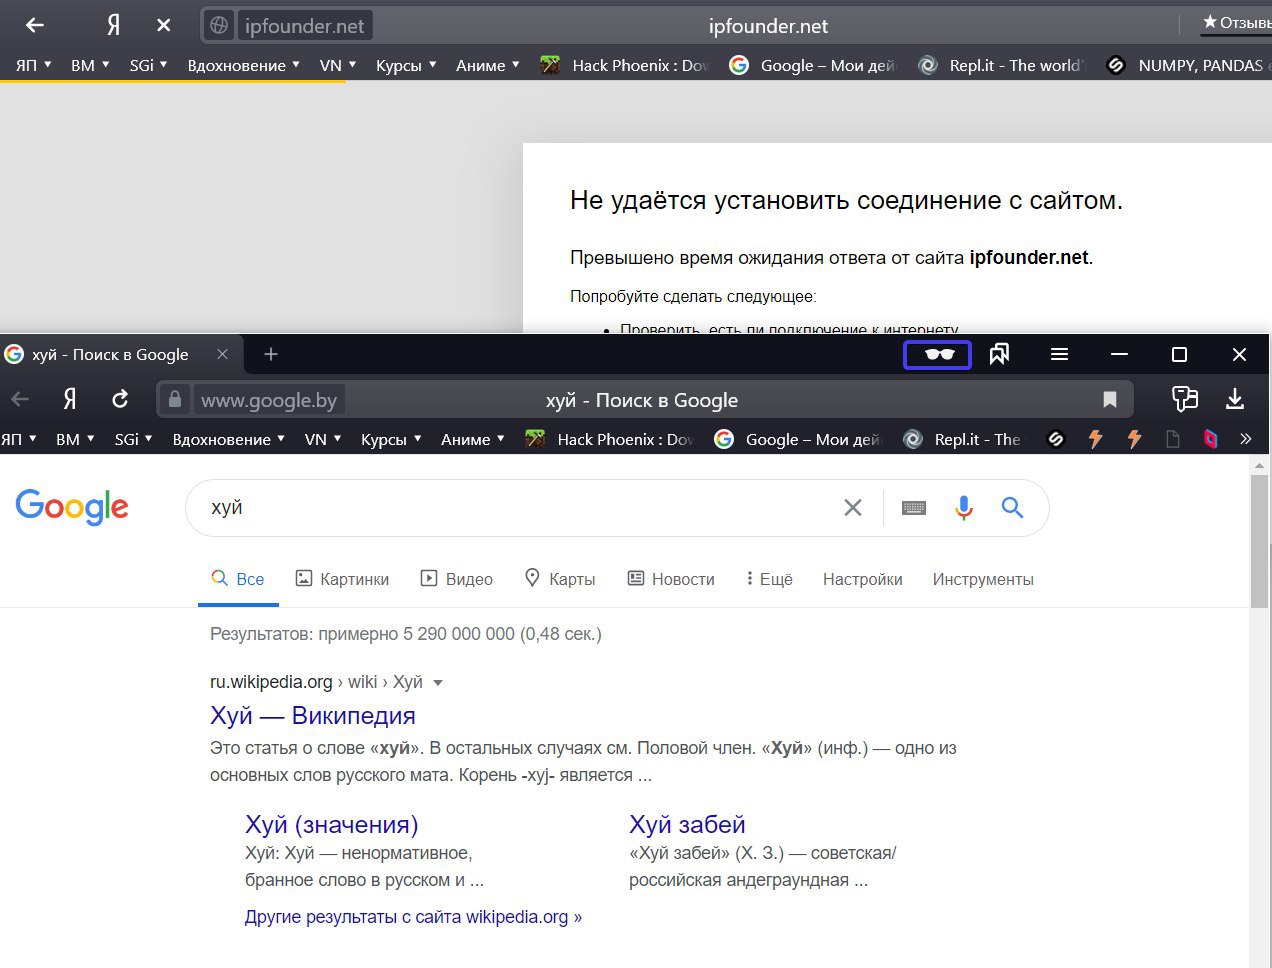1272x968 pixels.
Task: Open Настройки search settings
Action: click(862, 579)
